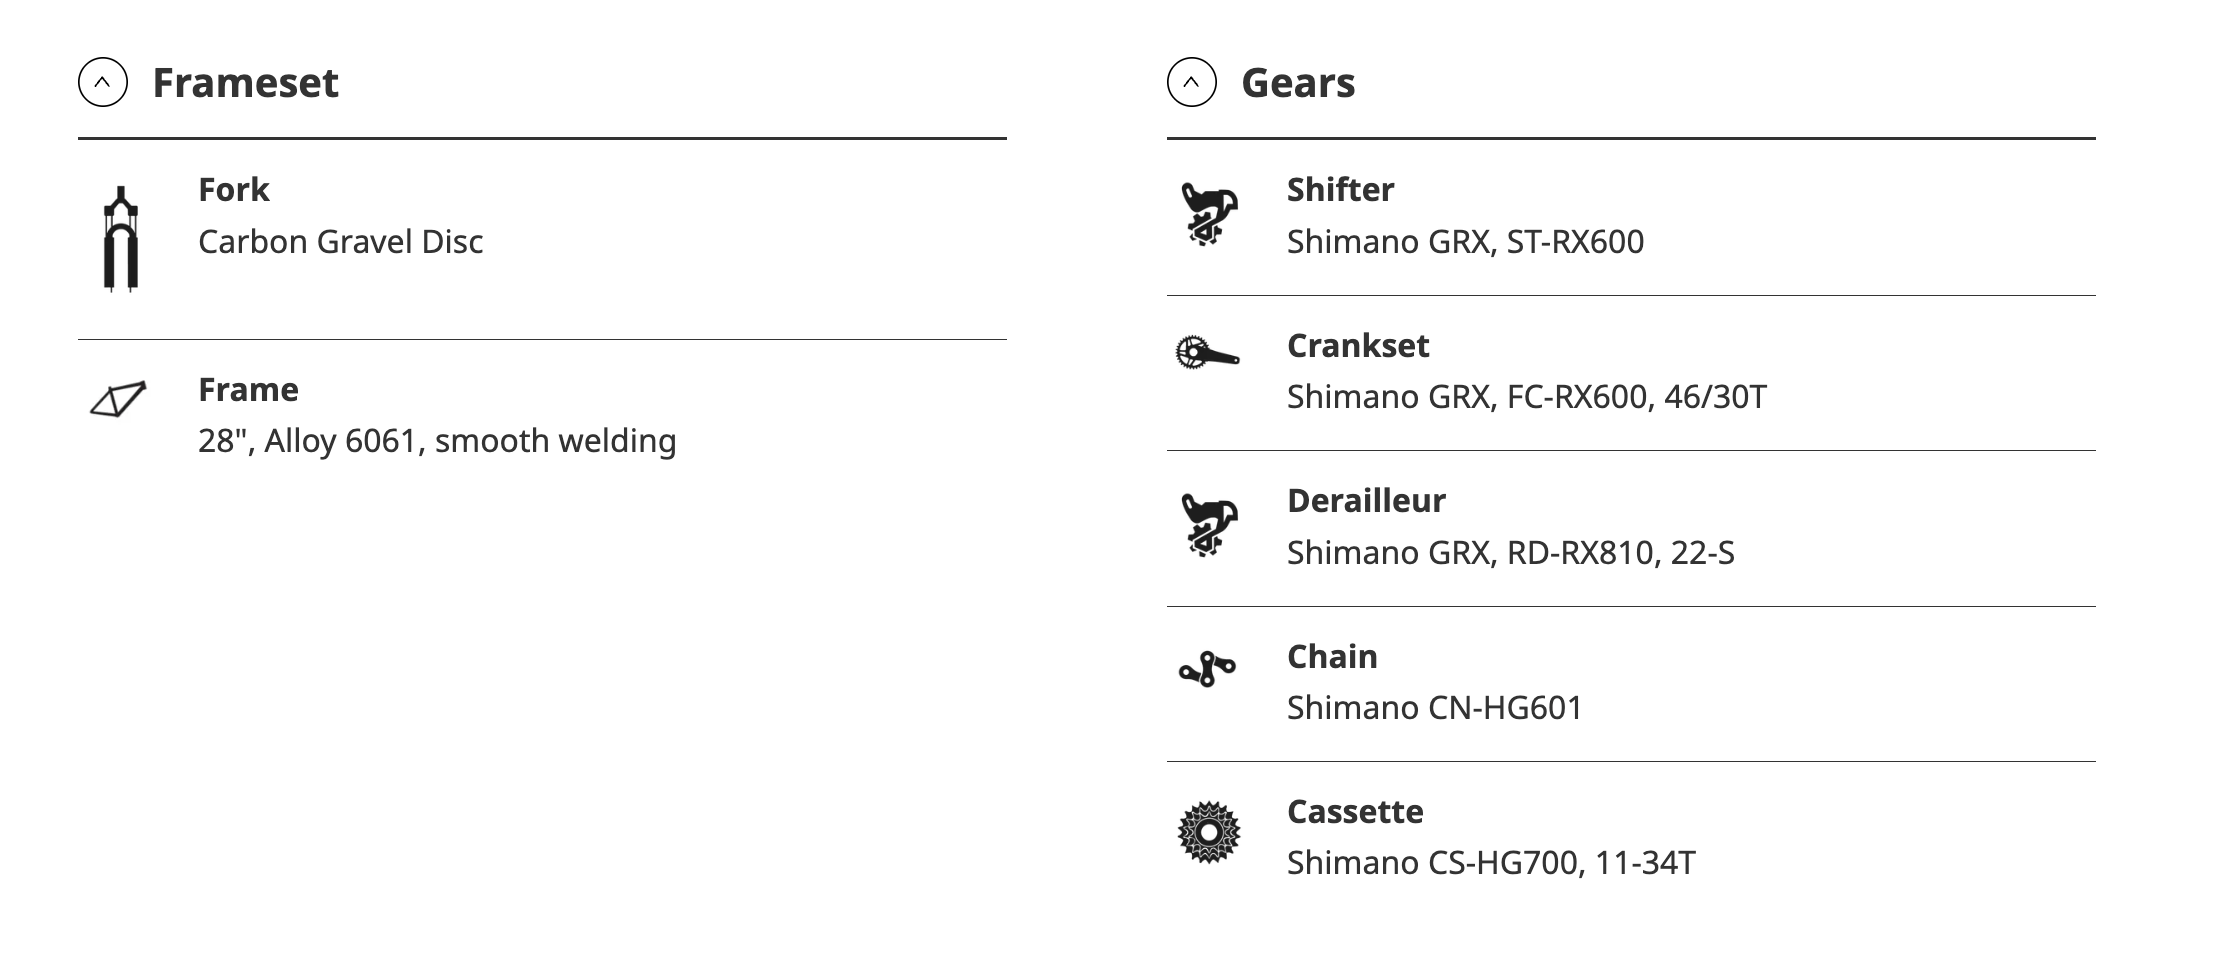The image size is (2226, 964).
Task: Click the RD-RX810 derailleur spec
Action: (x=1510, y=553)
